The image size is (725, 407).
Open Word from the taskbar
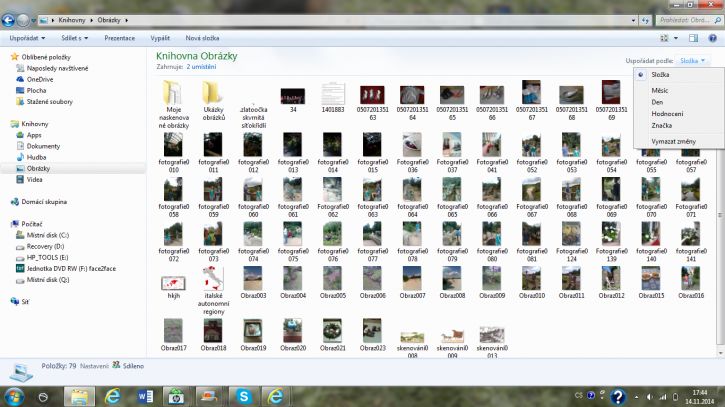click(x=145, y=397)
